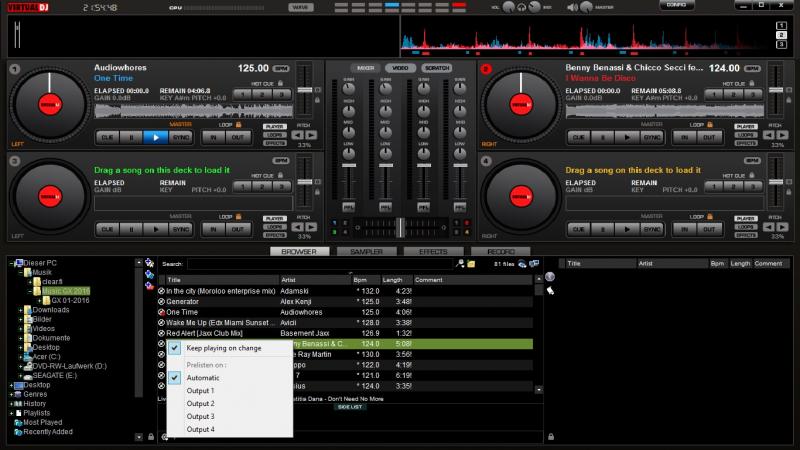Viewport: 800px width, 450px height.
Task: Click the deck 1 turntable platter
Action: click(49, 105)
